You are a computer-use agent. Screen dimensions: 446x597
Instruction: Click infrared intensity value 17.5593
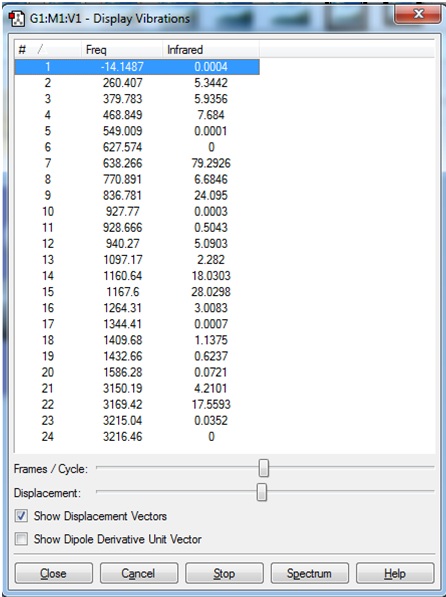coord(211,404)
